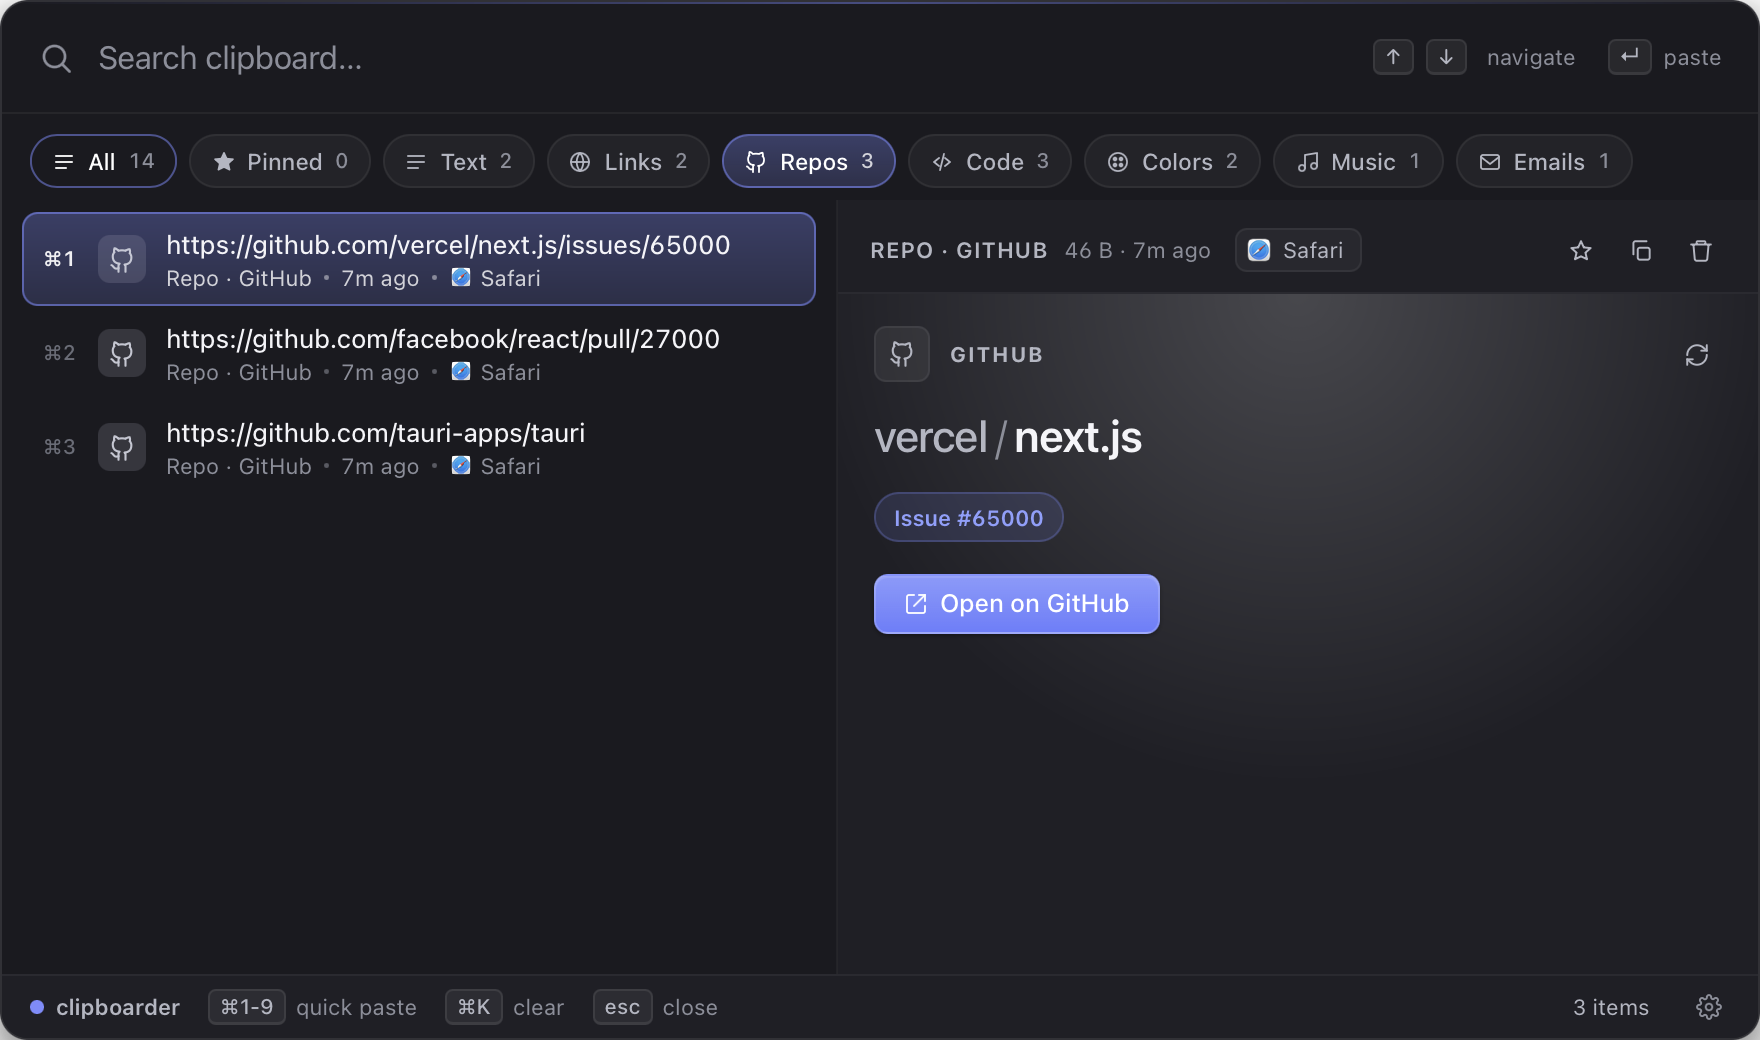Click the up arrow navigate key
The height and width of the screenshot is (1040, 1760).
point(1393,57)
